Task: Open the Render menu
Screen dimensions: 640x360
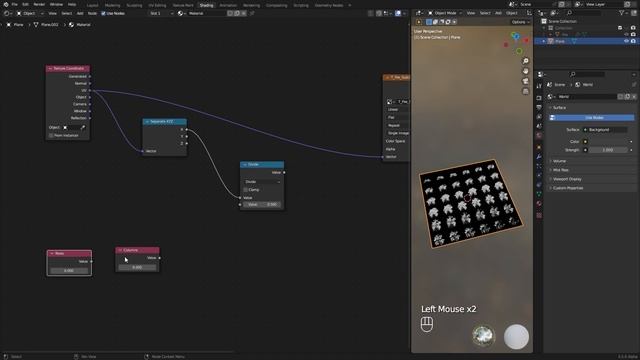Action: [x=39, y=4]
